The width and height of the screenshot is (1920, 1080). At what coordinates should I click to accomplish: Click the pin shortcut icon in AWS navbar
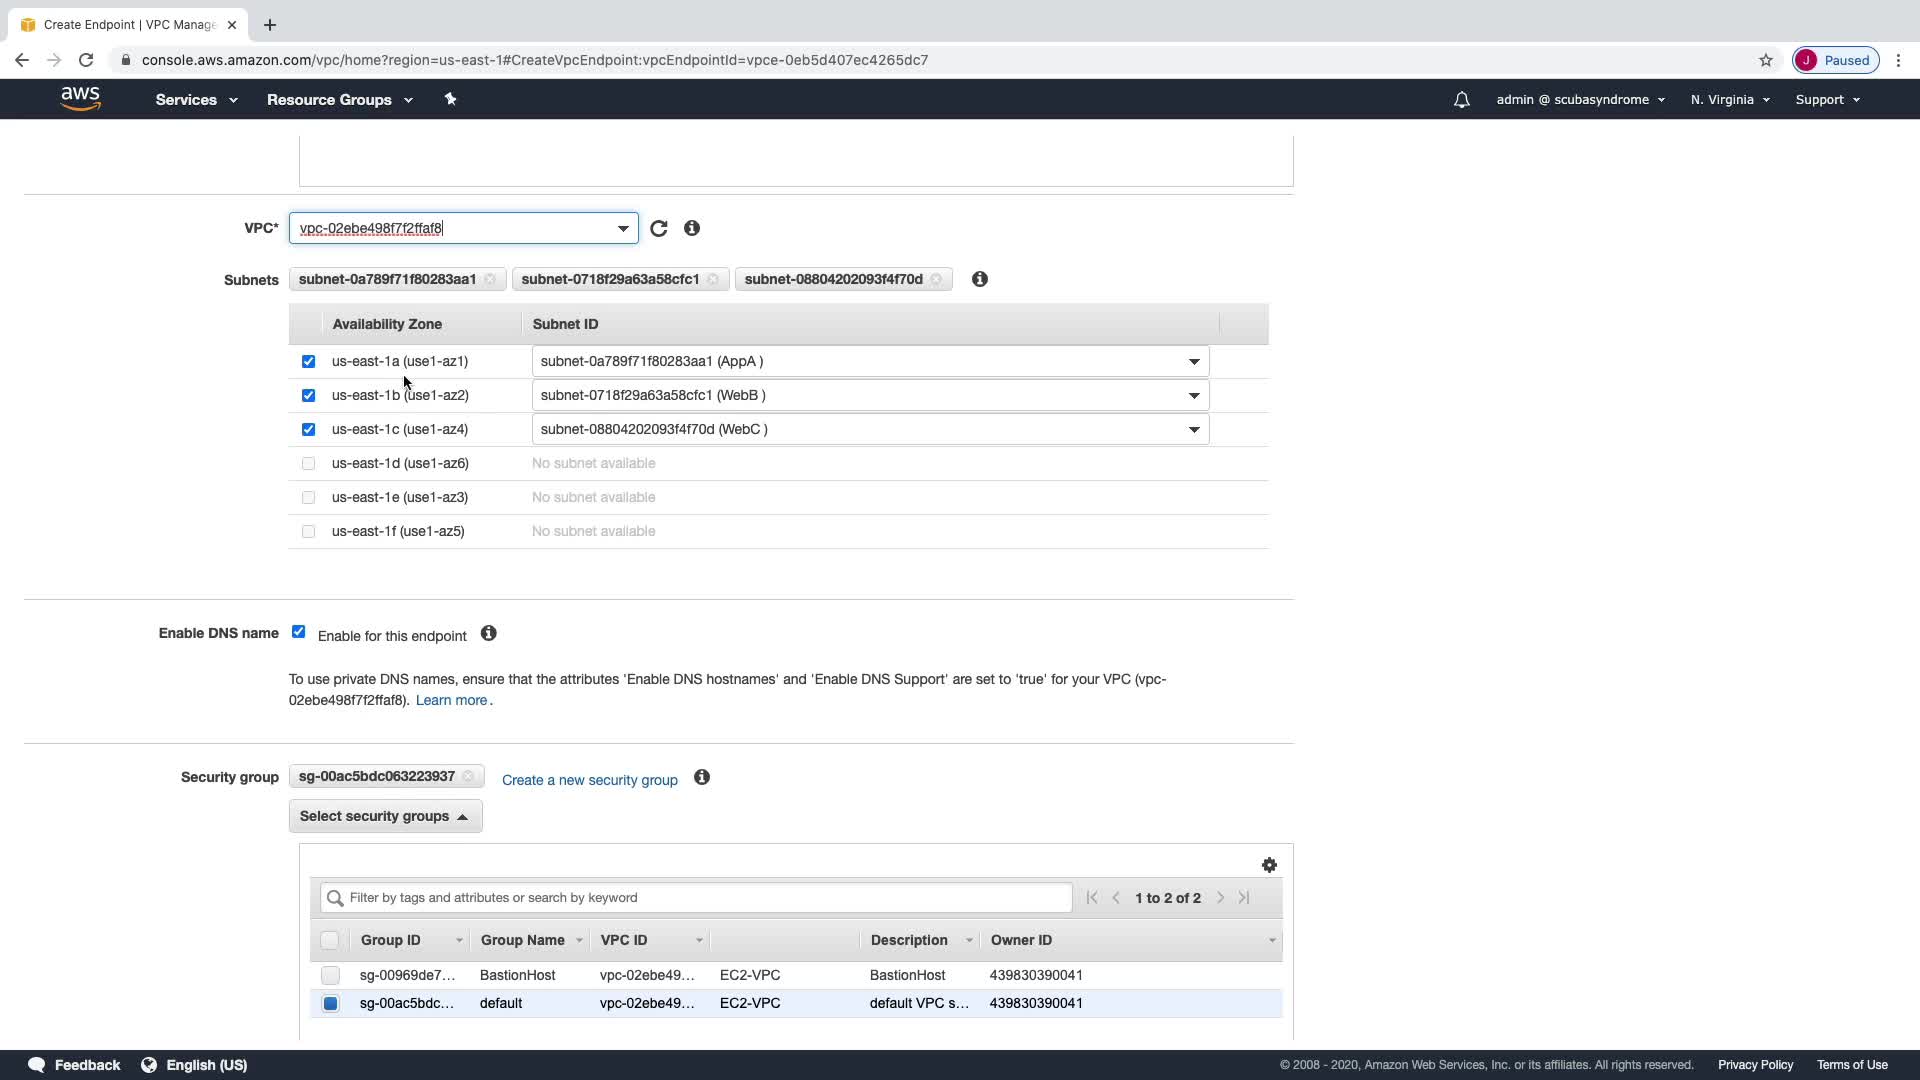[450, 99]
